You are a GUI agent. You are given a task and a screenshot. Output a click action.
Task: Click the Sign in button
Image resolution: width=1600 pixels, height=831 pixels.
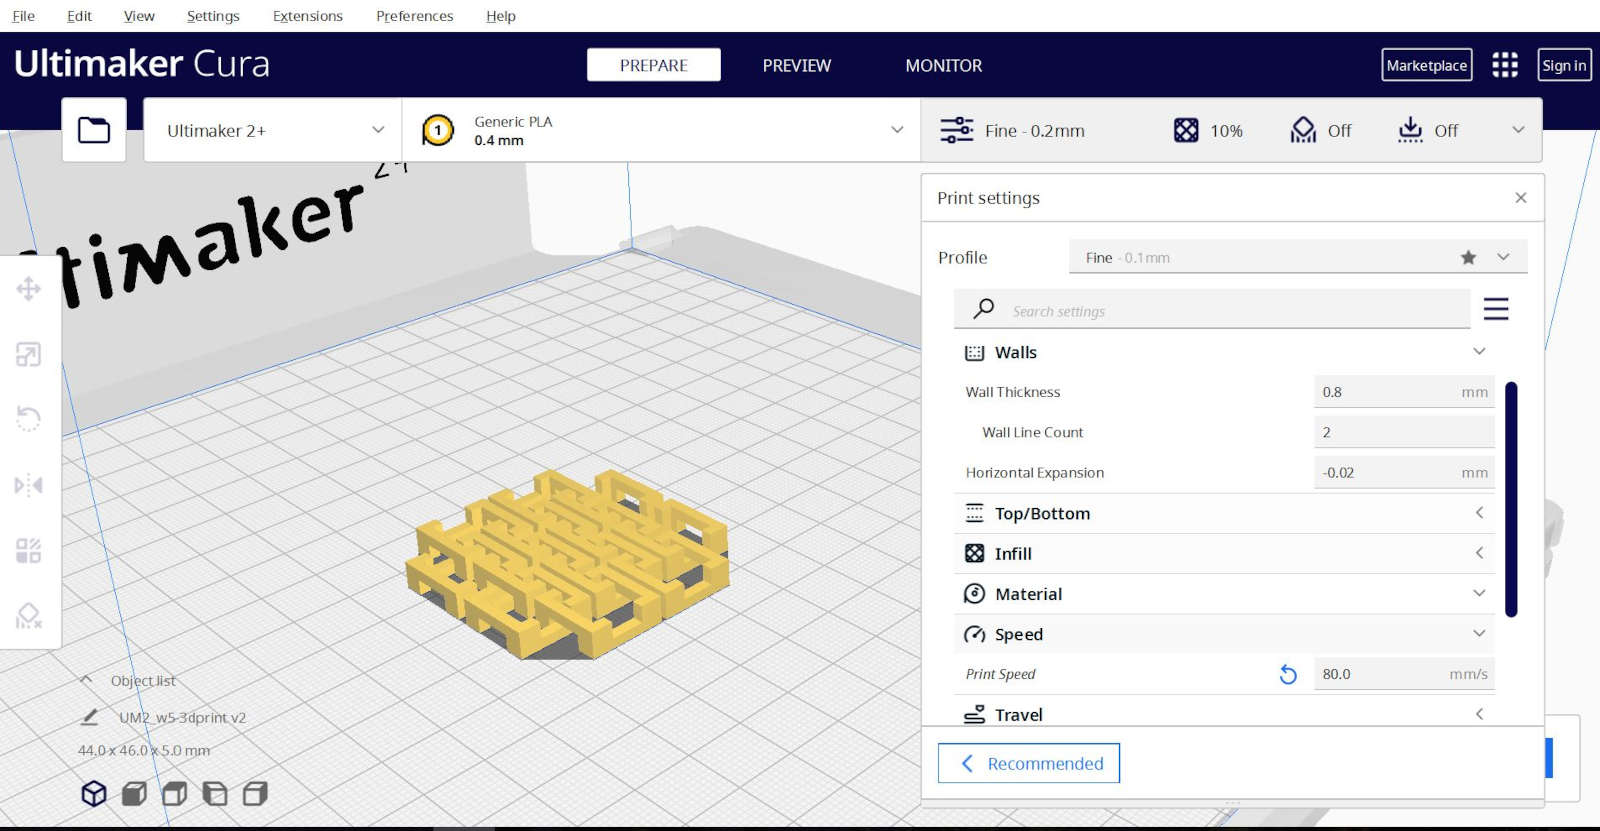(x=1564, y=65)
